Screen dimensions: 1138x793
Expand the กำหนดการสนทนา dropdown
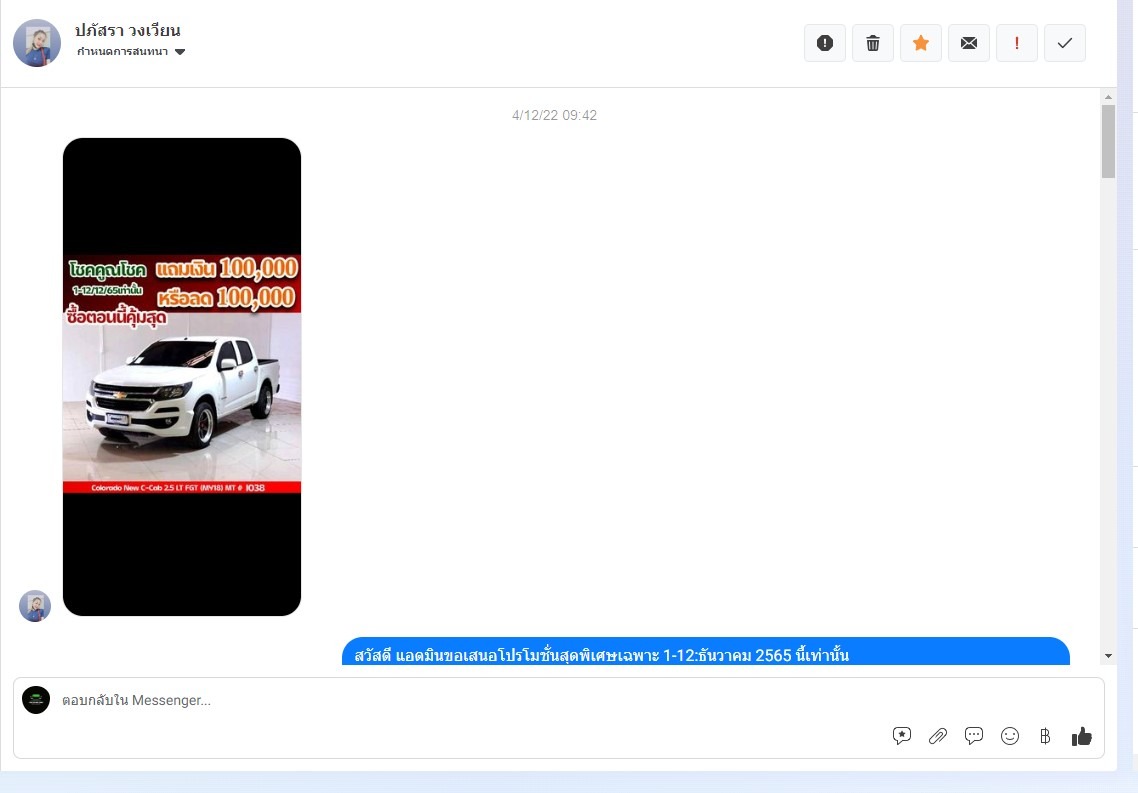click(x=123, y=52)
